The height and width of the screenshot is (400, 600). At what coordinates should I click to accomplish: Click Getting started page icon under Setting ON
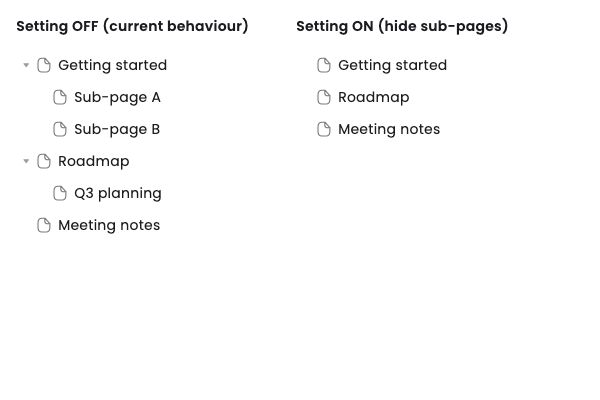point(324,65)
